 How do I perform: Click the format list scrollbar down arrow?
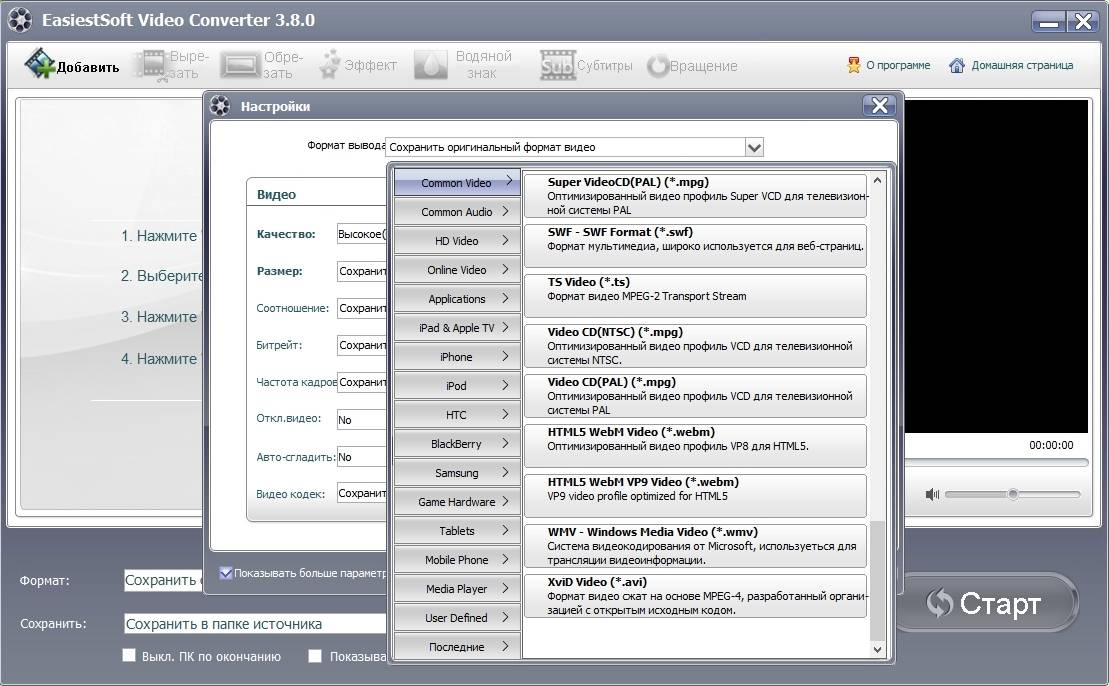[877, 649]
